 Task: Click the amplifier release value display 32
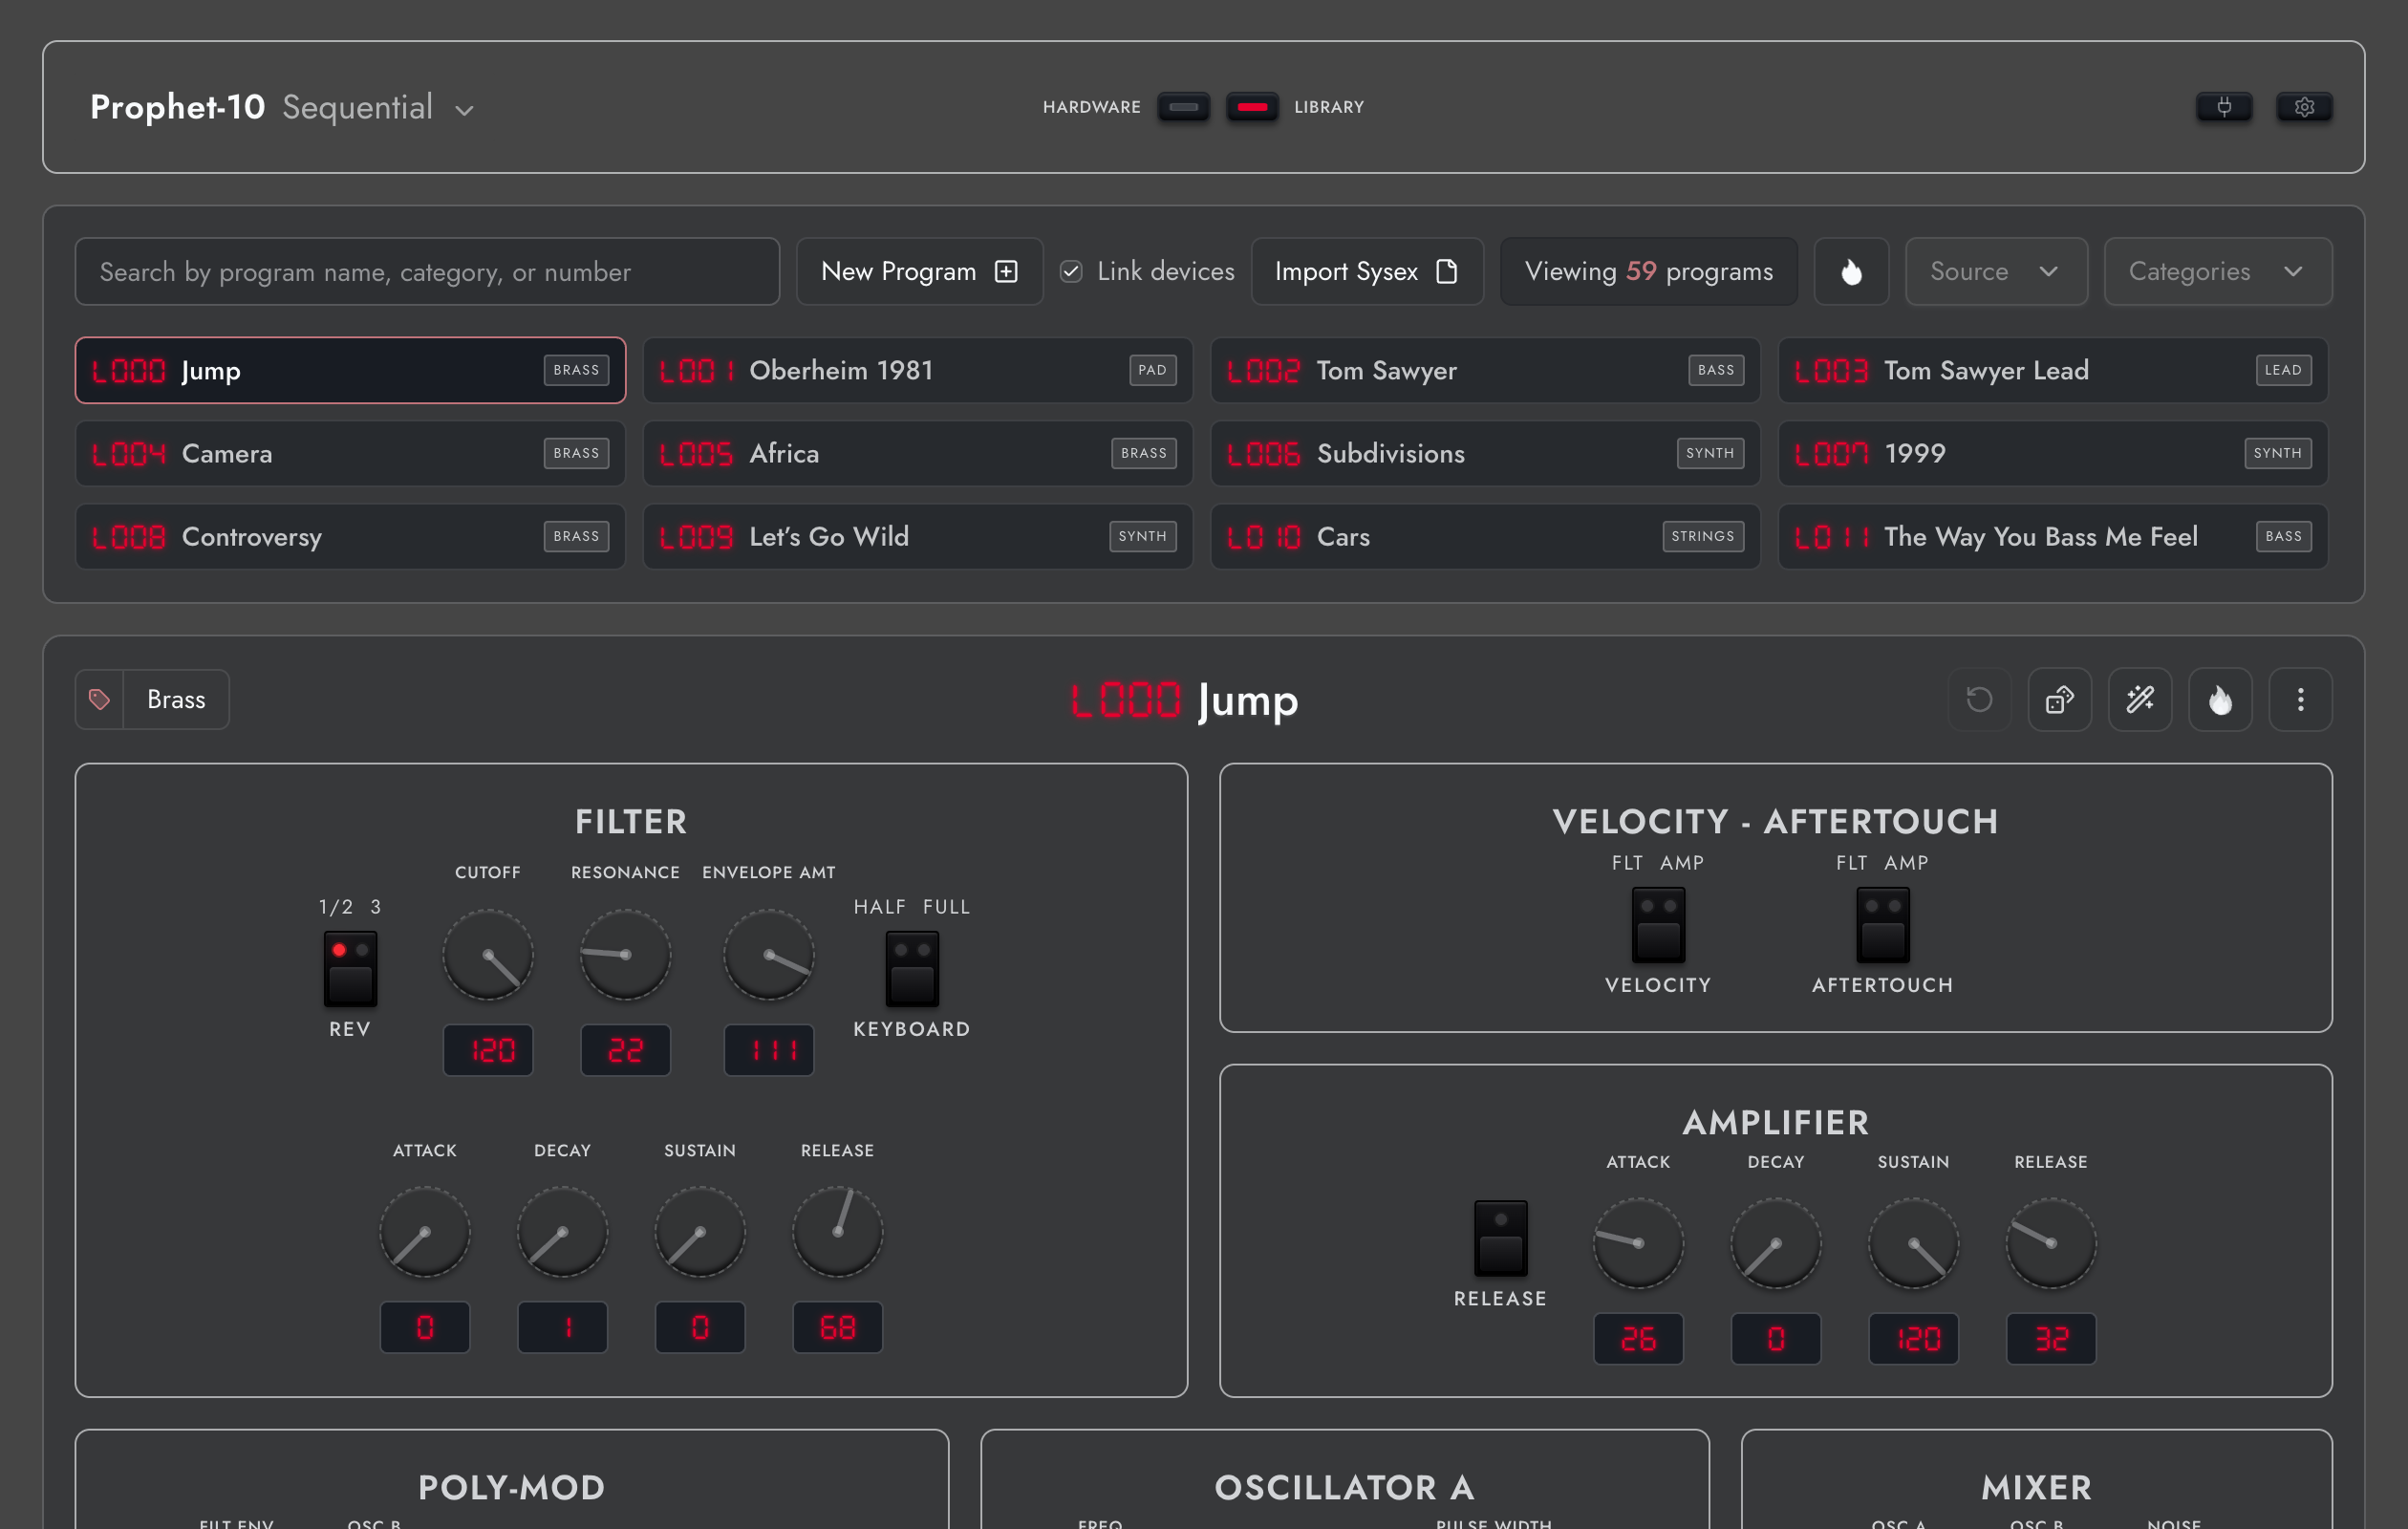coord(2051,1338)
